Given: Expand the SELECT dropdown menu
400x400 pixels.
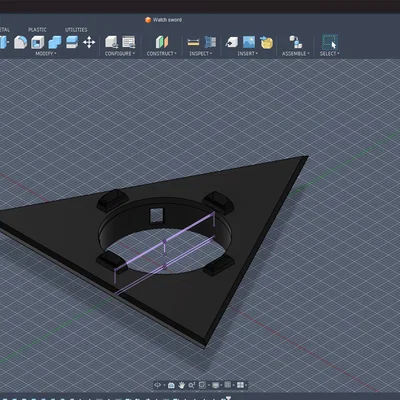Looking at the screenshot, I should 330,54.
